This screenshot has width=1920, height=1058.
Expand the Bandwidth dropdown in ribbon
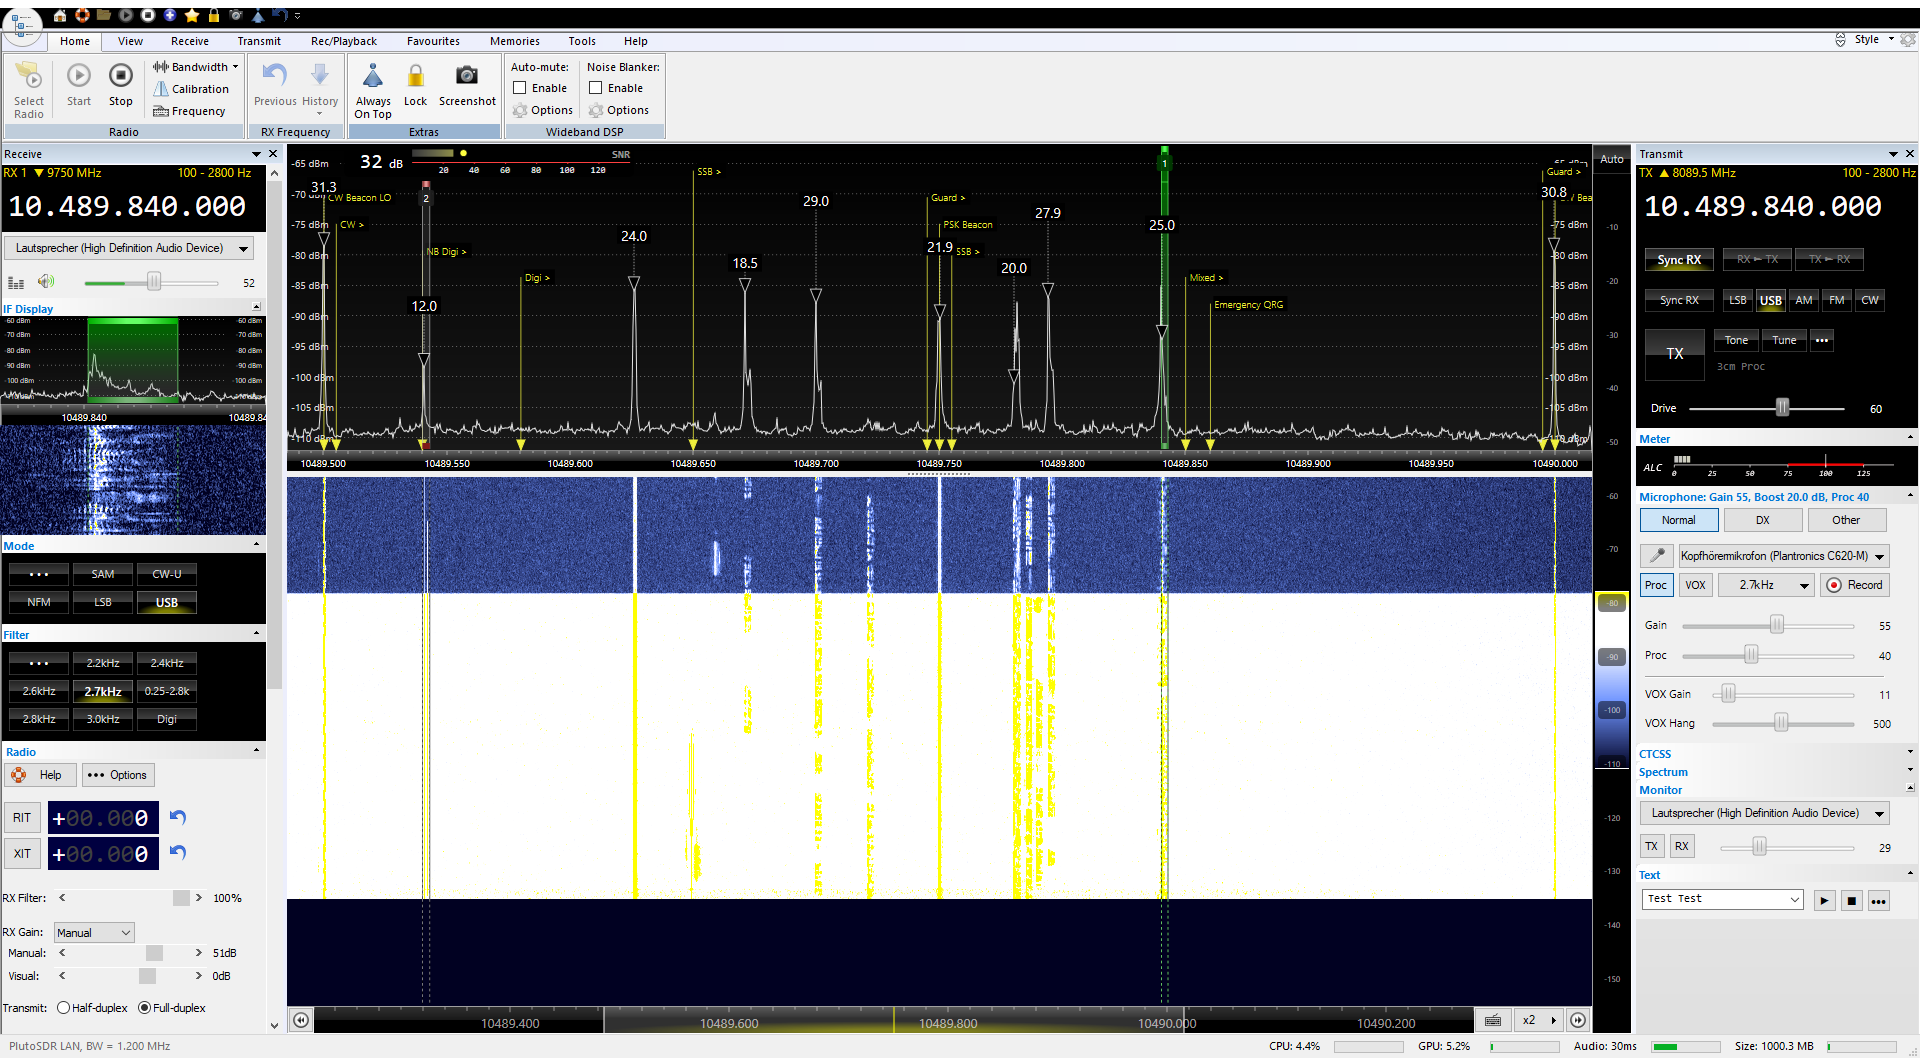198,67
